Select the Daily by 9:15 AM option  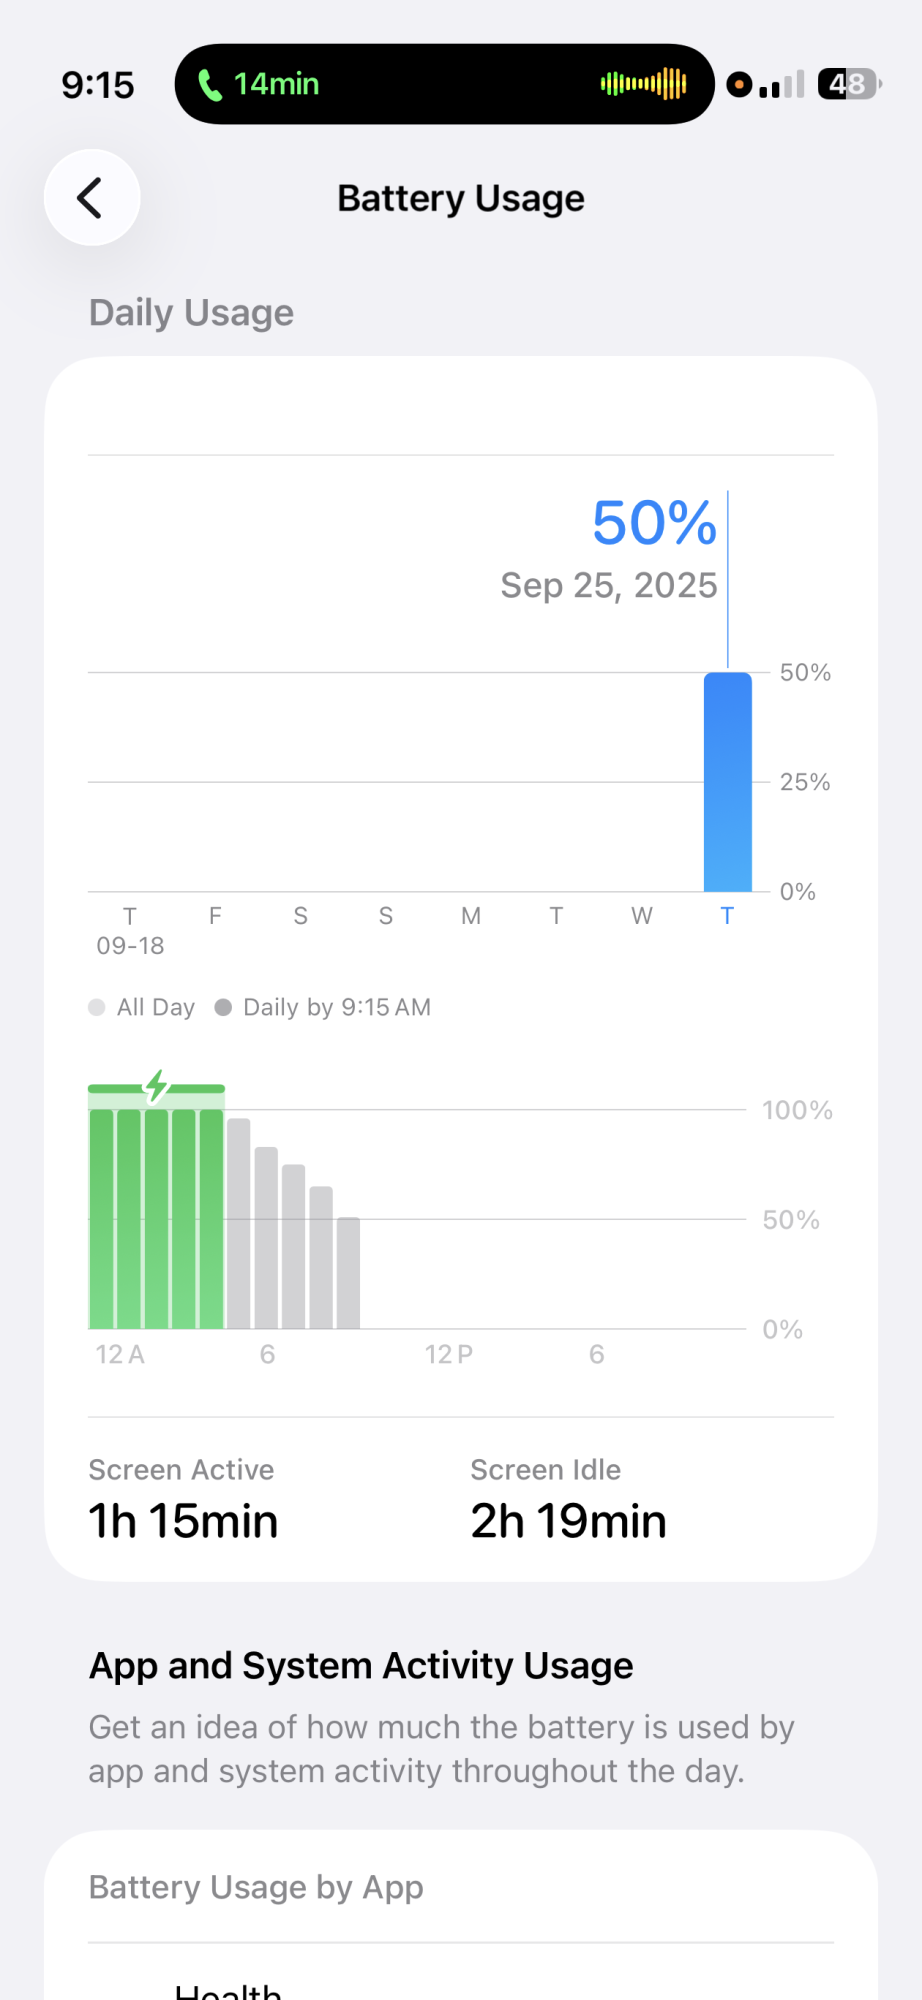(324, 1007)
